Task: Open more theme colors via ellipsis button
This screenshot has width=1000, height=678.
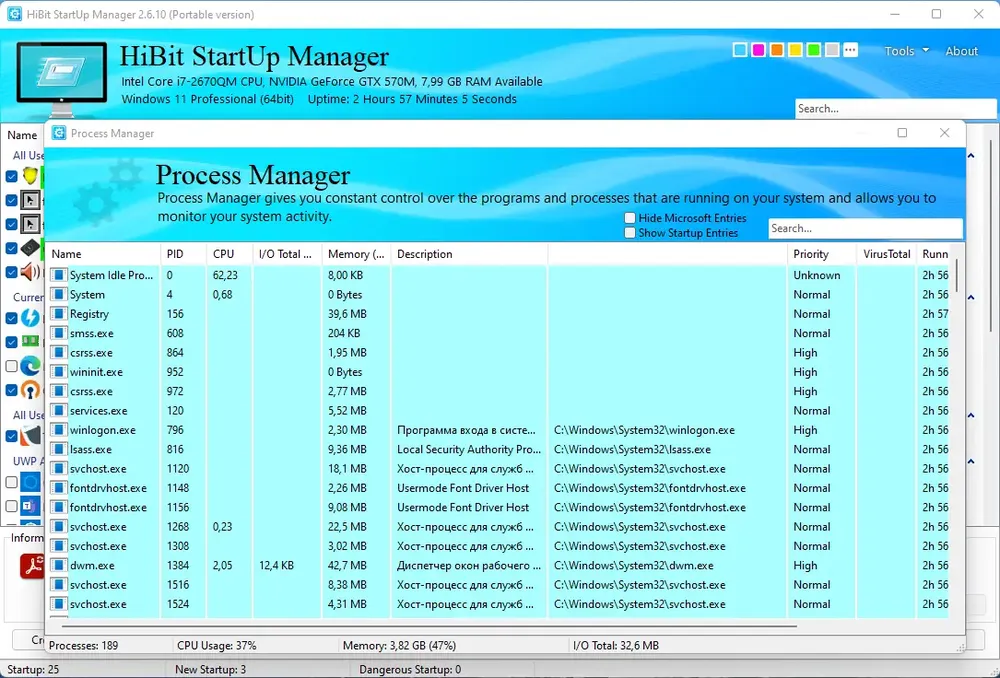Action: (x=850, y=50)
